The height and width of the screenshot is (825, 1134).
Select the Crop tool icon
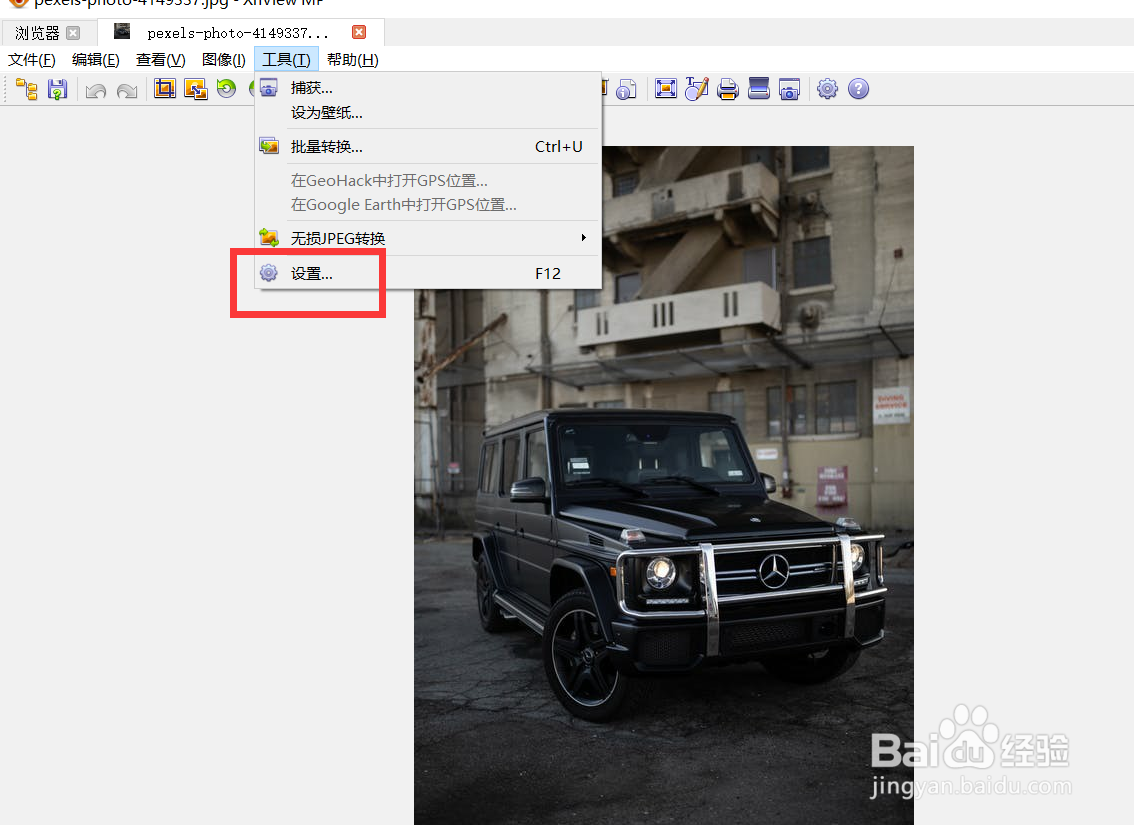165,89
